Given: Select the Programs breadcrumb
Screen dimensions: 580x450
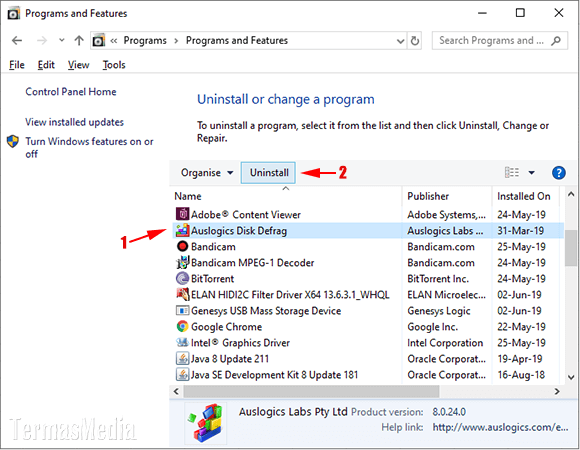Looking at the screenshot, I should click(x=145, y=40).
